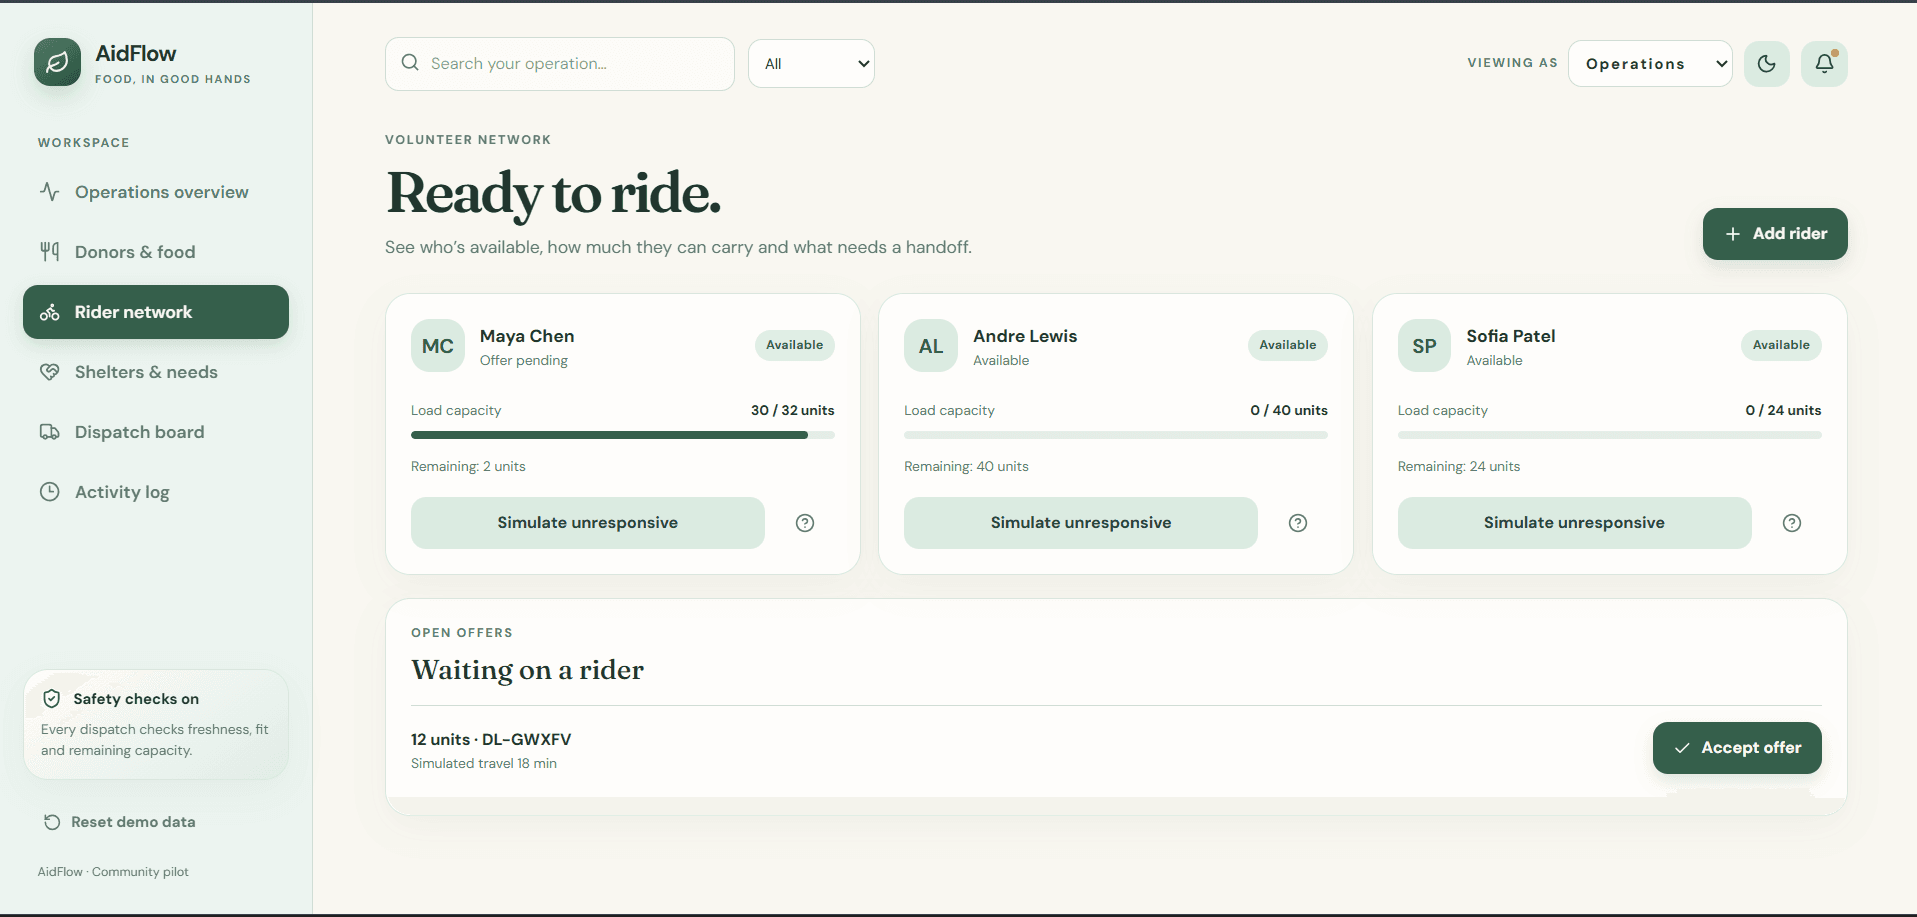
Task: Accept offer for DL-GWXFV
Action: pos(1737,748)
